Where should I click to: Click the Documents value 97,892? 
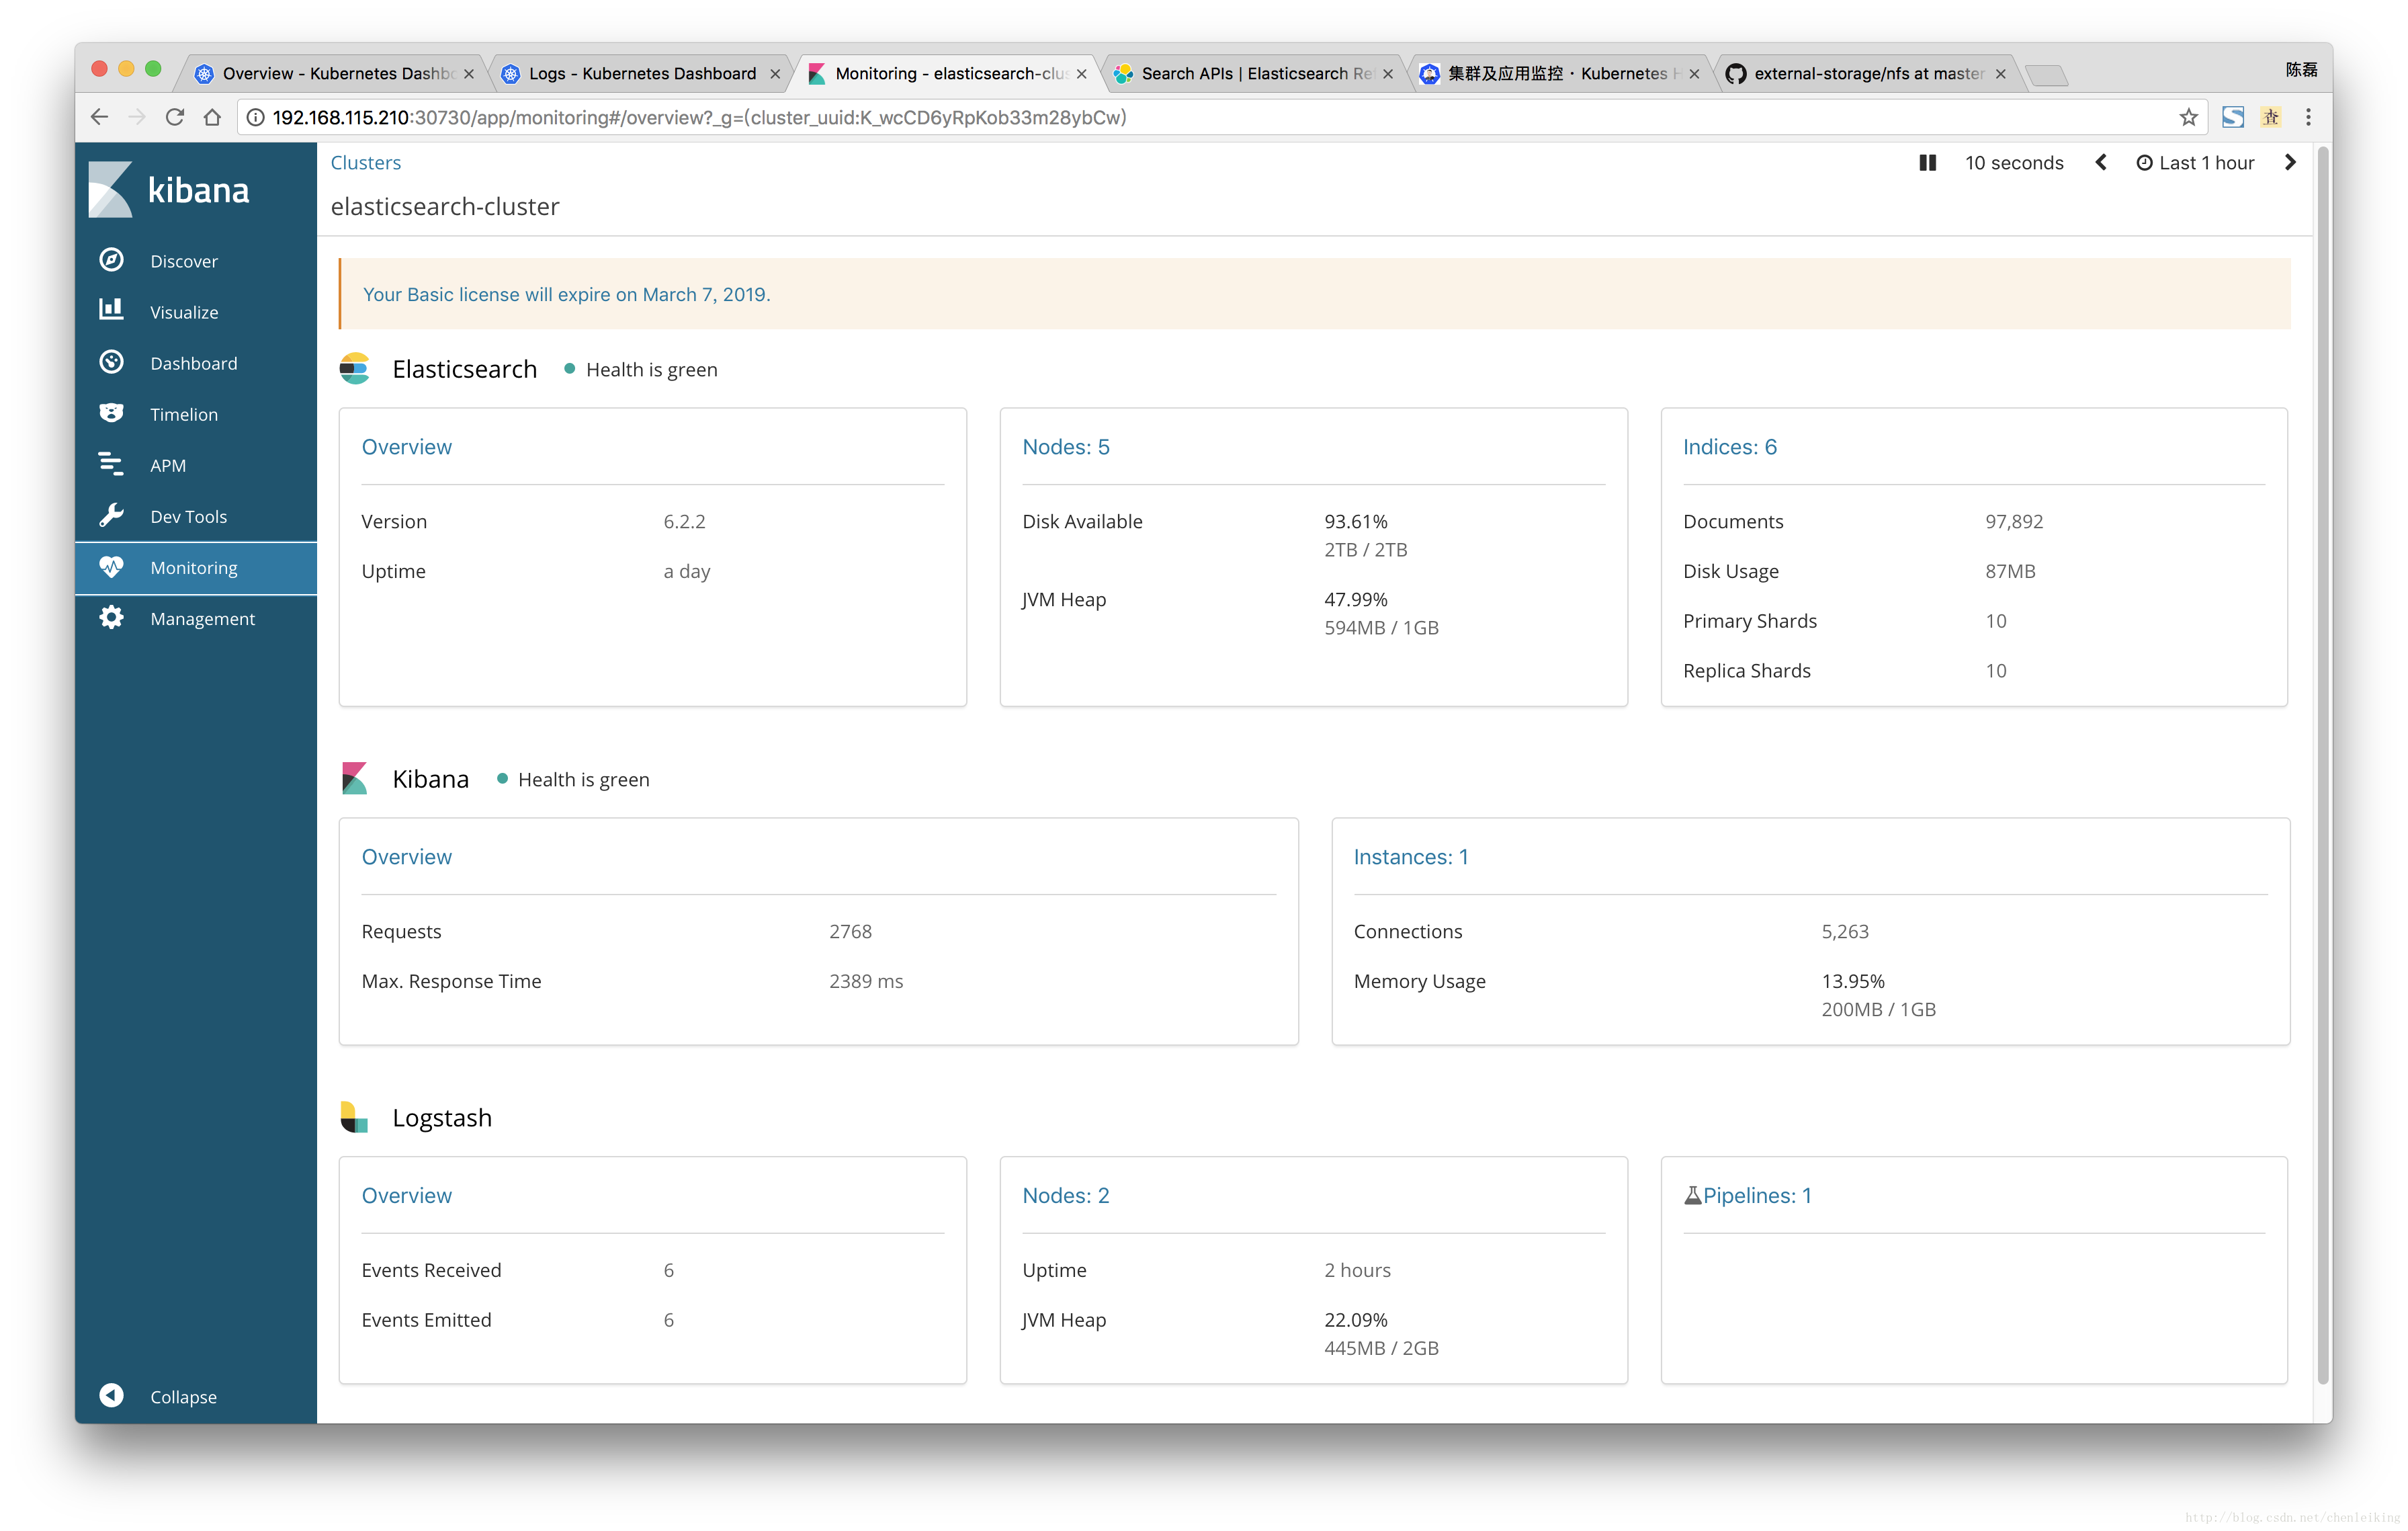tap(2013, 521)
